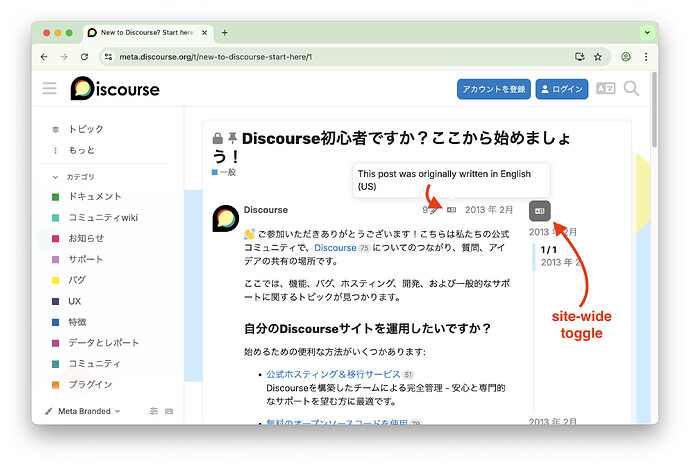690x465 pixels.
Task: Click the post's original-language indicator icon
Action: click(451, 210)
